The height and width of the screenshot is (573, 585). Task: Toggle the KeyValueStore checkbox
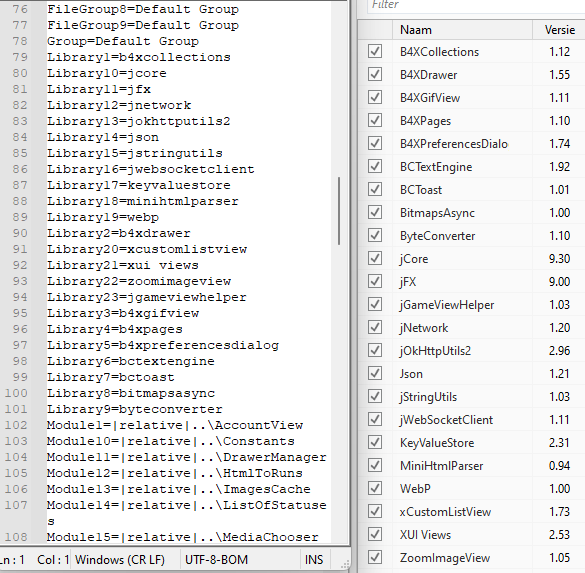pos(375,442)
